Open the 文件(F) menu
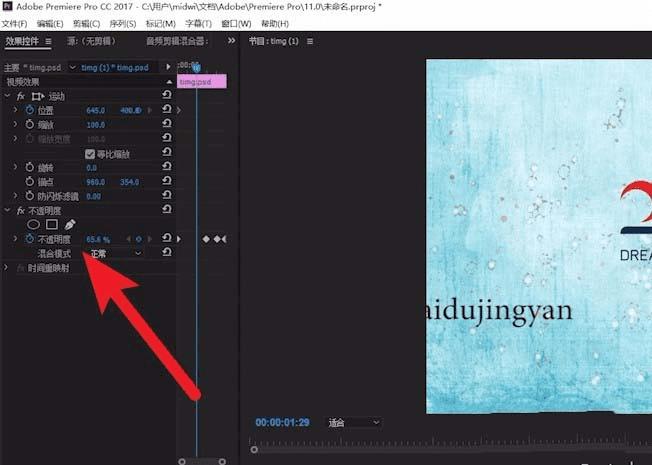This screenshot has height=465, width=652. coord(15,24)
